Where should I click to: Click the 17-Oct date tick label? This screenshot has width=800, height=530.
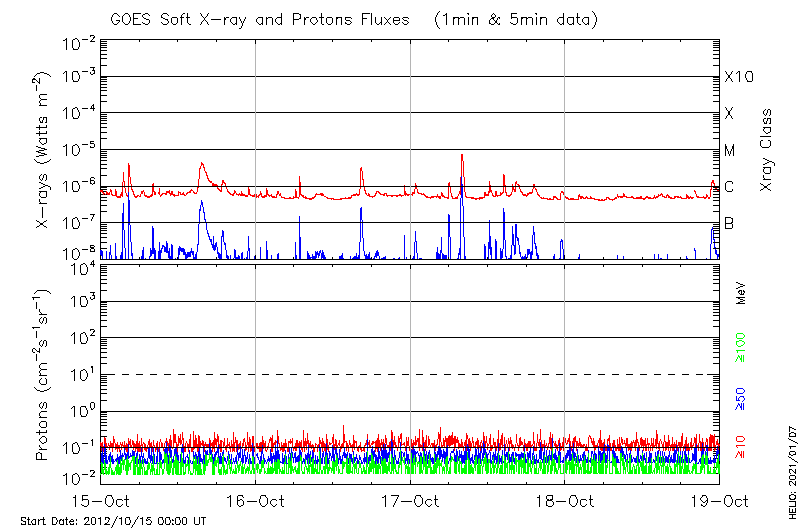point(410,500)
